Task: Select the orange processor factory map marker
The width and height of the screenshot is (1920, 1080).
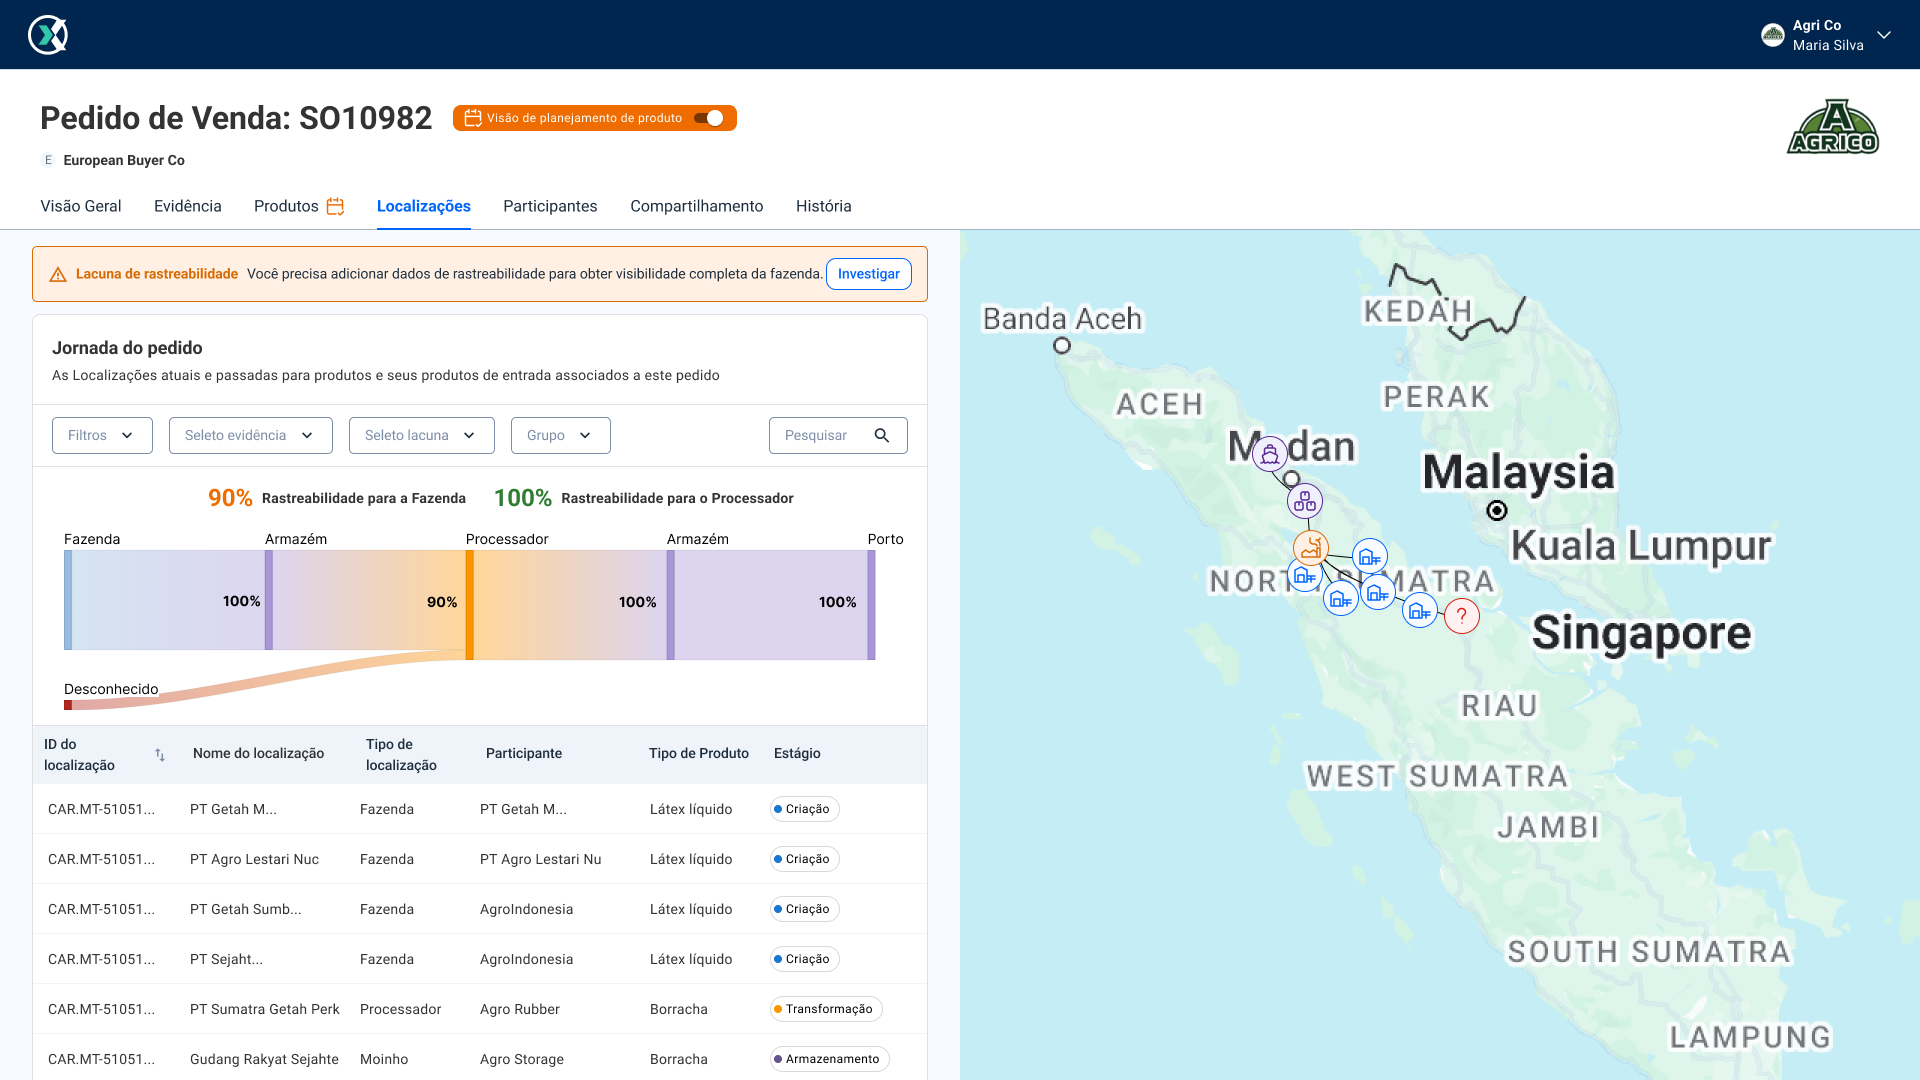Action: click(x=1310, y=548)
